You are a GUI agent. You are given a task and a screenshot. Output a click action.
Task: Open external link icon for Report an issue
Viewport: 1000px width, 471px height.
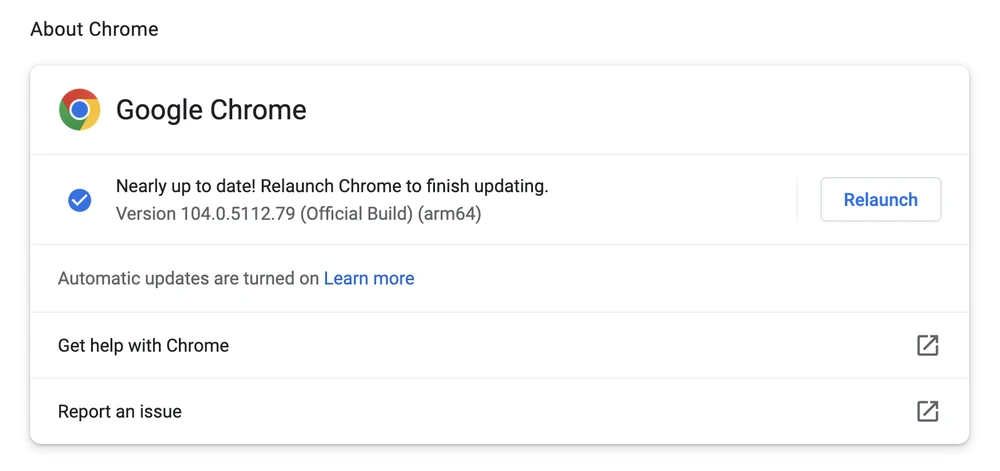[x=928, y=411]
